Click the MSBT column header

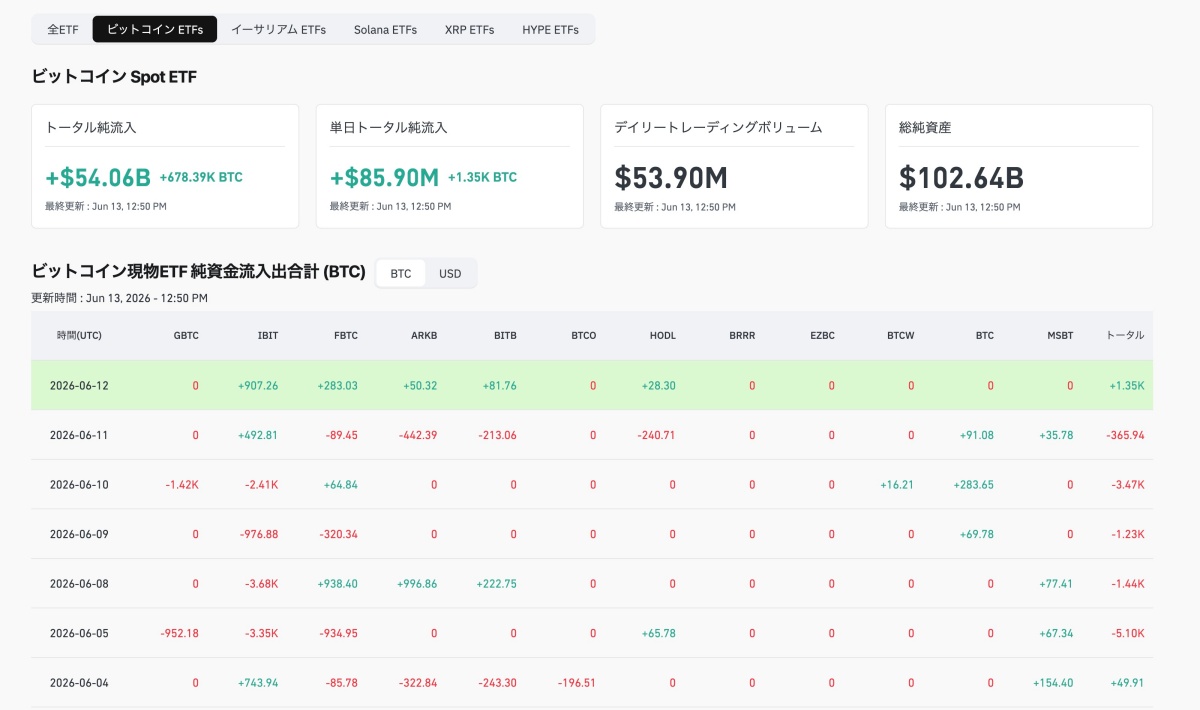(x=1060, y=335)
